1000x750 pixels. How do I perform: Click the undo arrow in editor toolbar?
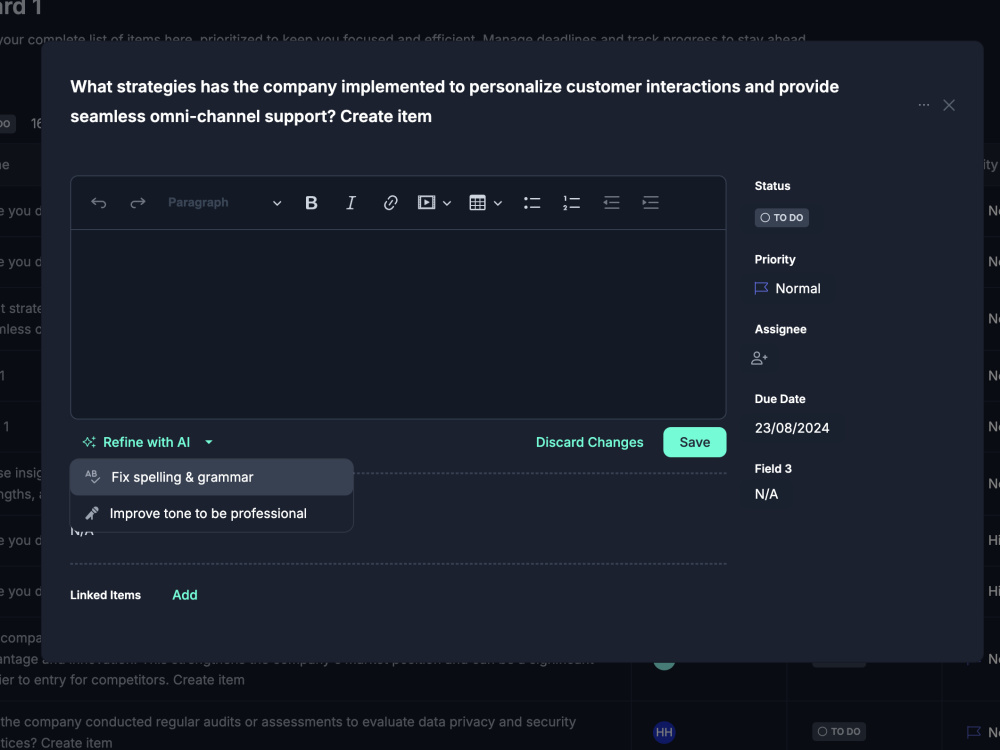[98, 203]
